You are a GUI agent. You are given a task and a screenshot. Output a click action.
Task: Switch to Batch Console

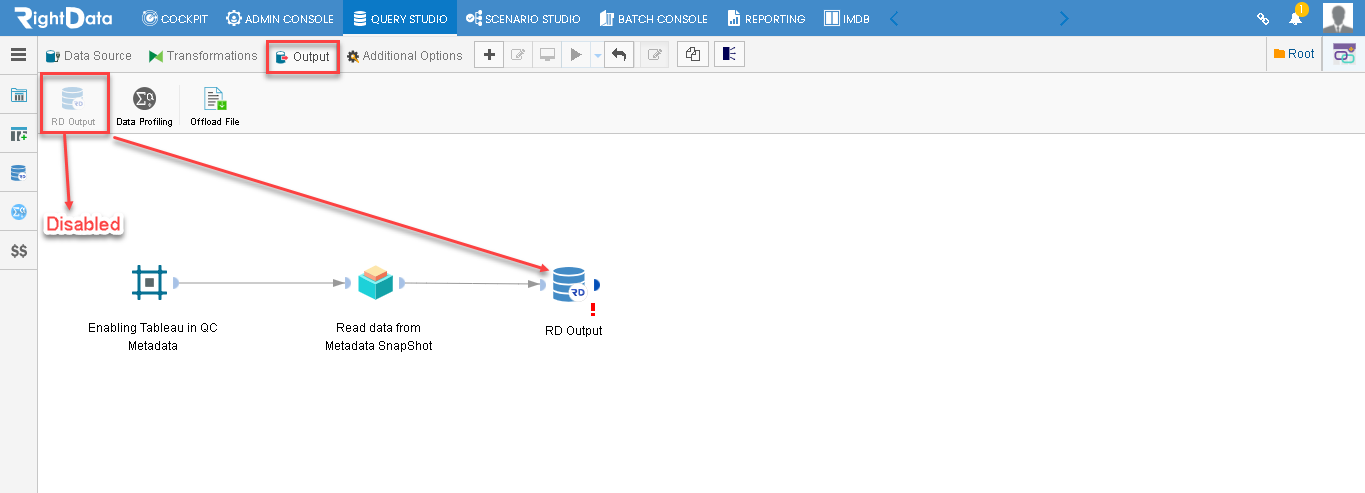pos(653,18)
